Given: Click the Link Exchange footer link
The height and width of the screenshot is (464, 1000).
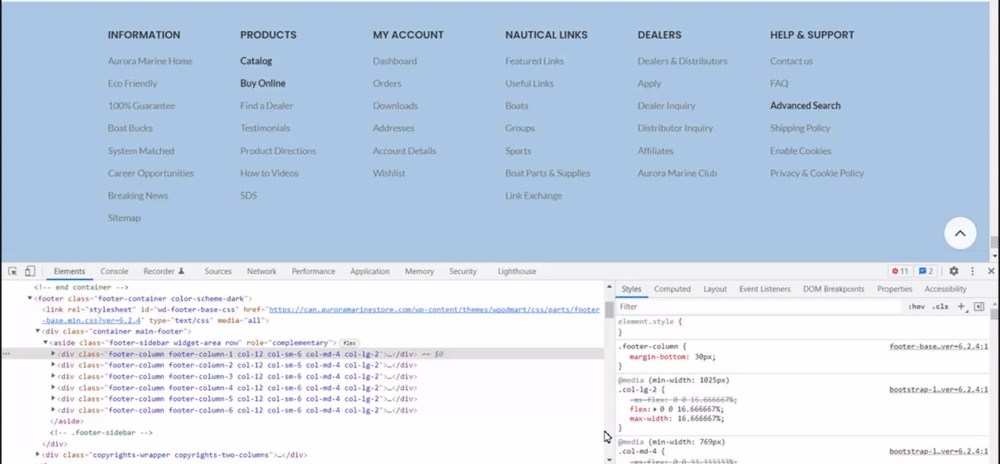Looking at the screenshot, I should pos(533,196).
